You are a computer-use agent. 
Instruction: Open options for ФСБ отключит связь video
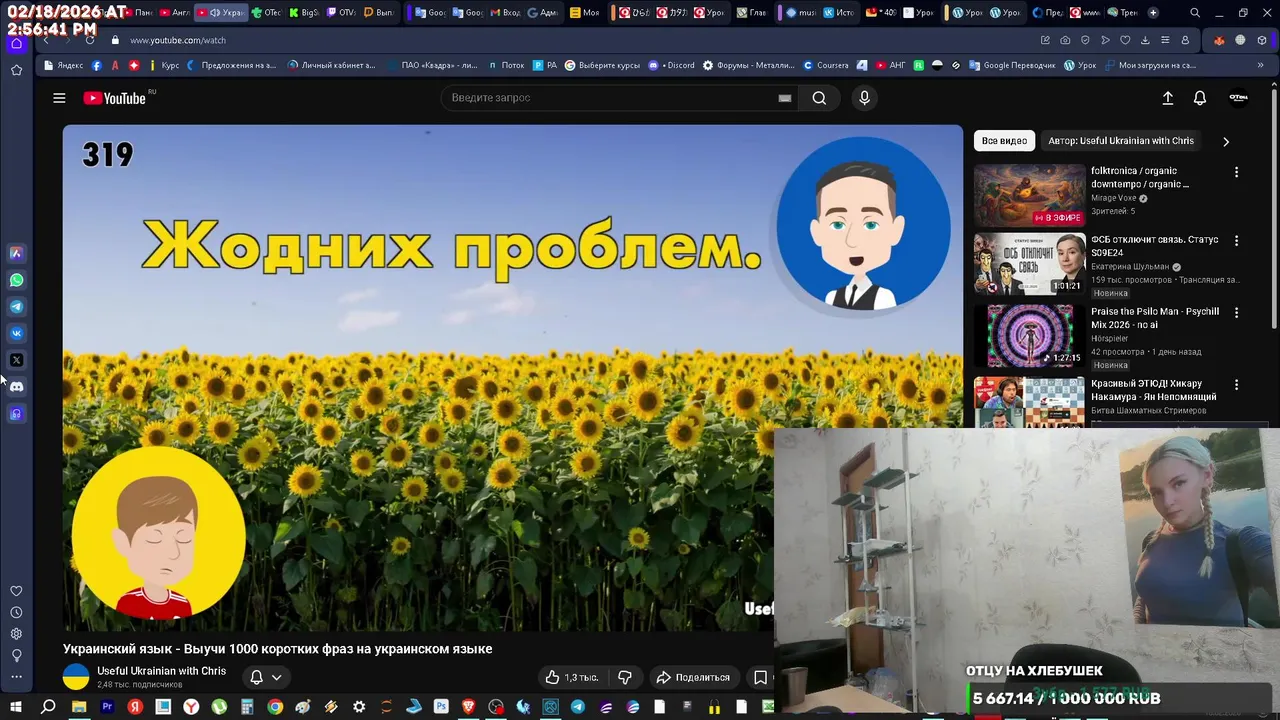coord(1236,241)
